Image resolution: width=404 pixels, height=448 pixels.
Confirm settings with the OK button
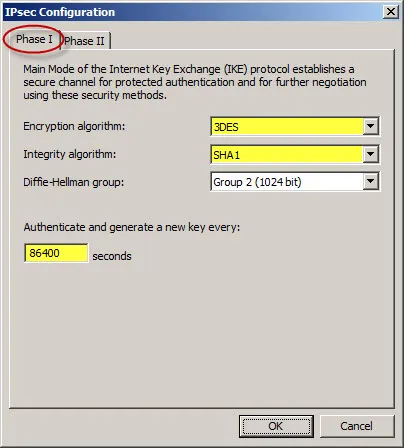[276, 426]
